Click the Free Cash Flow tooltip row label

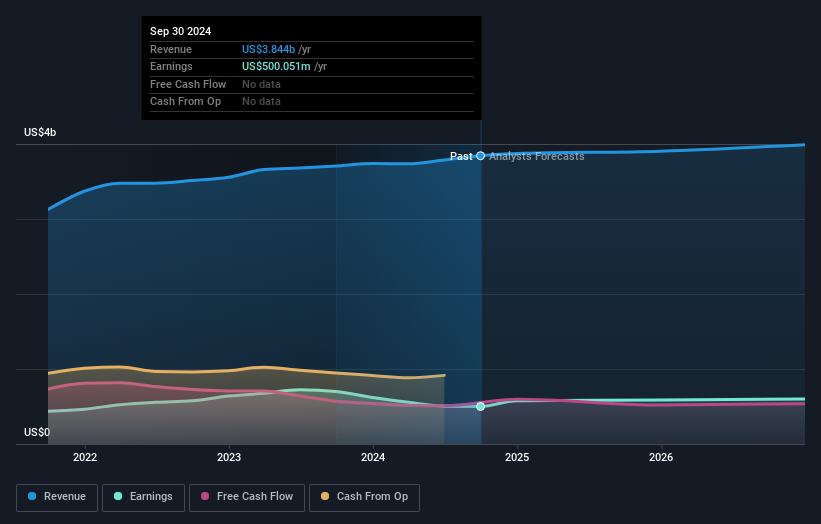click(x=188, y=84)
